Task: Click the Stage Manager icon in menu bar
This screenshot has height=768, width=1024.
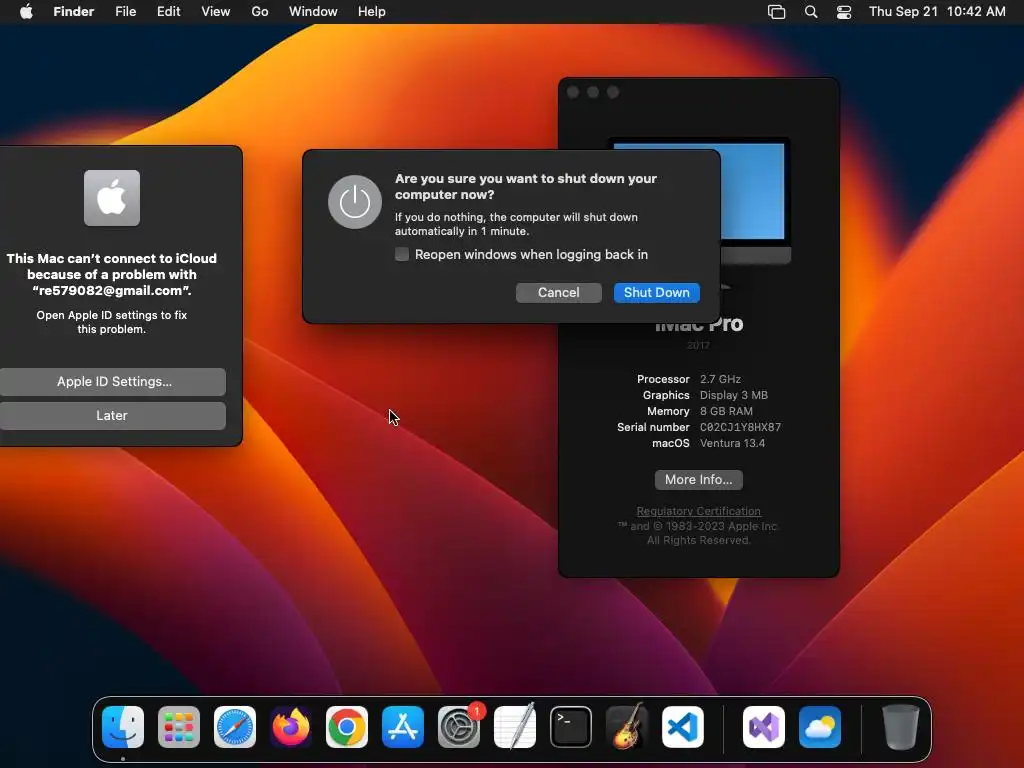Action: 776,12
